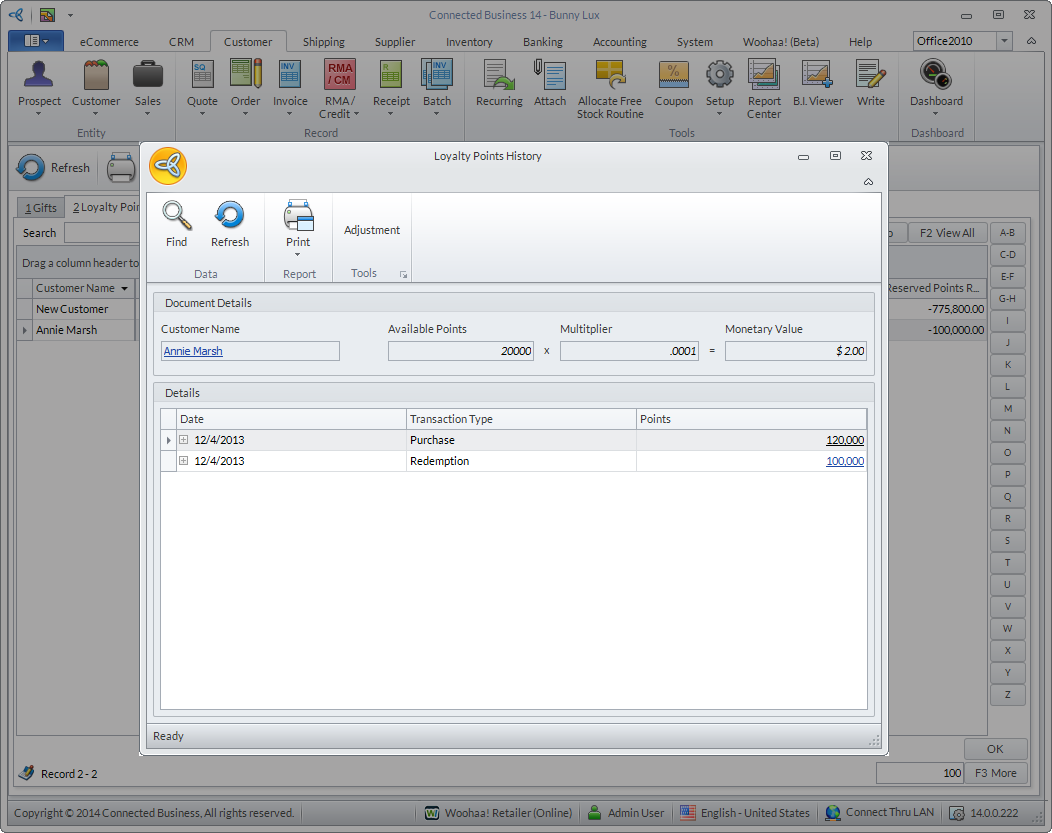Expand the Purchase transaction row
The height and width of the screenshot is (833, 1052).
click(184, 440)
